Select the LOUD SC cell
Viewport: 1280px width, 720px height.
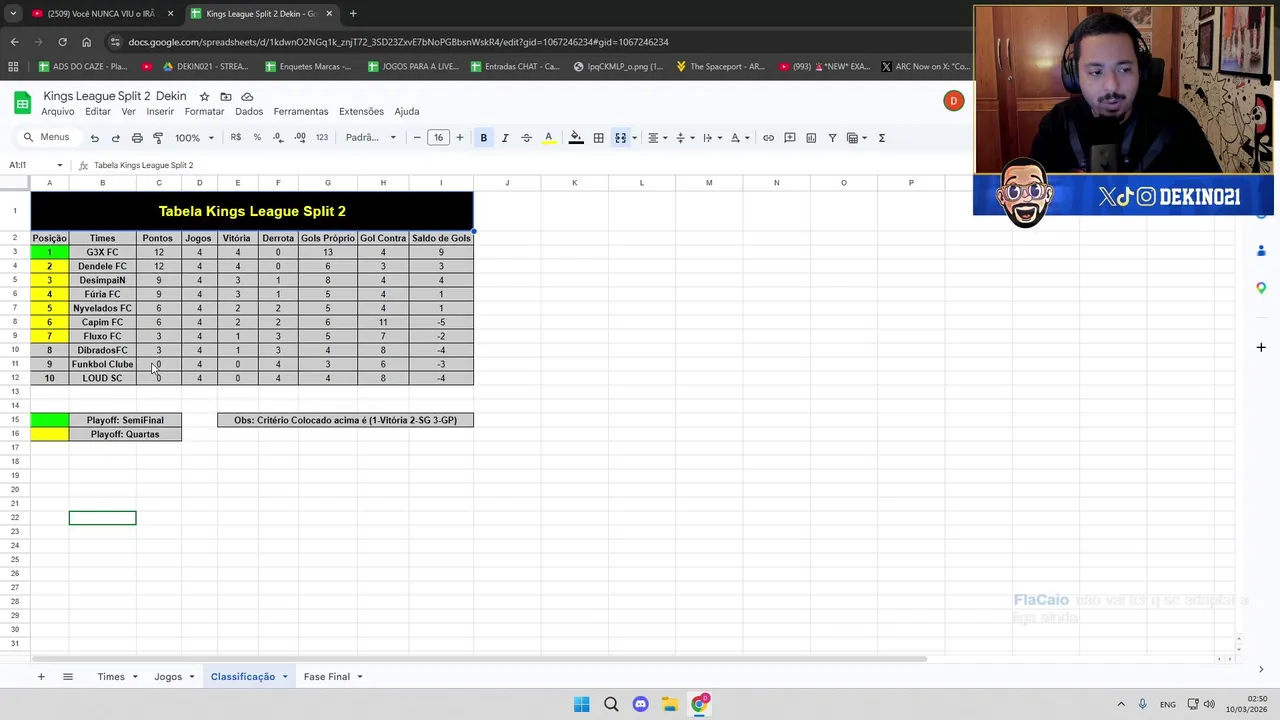coord(102,378)
